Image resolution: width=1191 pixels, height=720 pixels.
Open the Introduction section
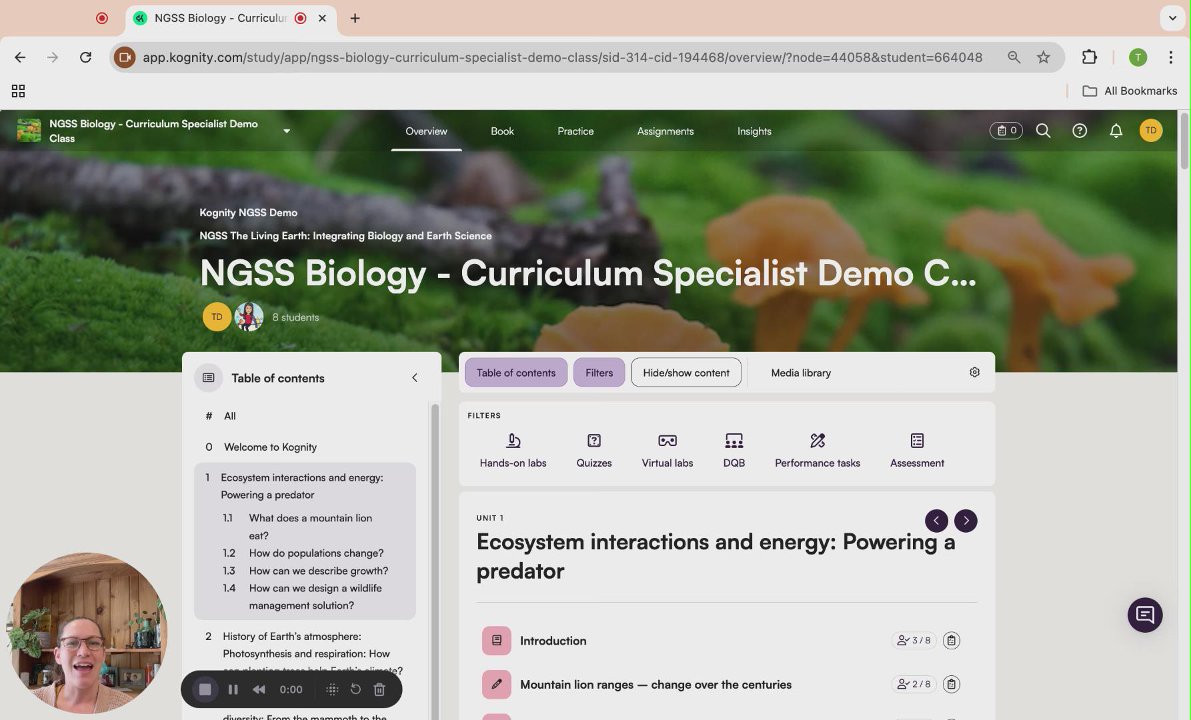(553, 640)
